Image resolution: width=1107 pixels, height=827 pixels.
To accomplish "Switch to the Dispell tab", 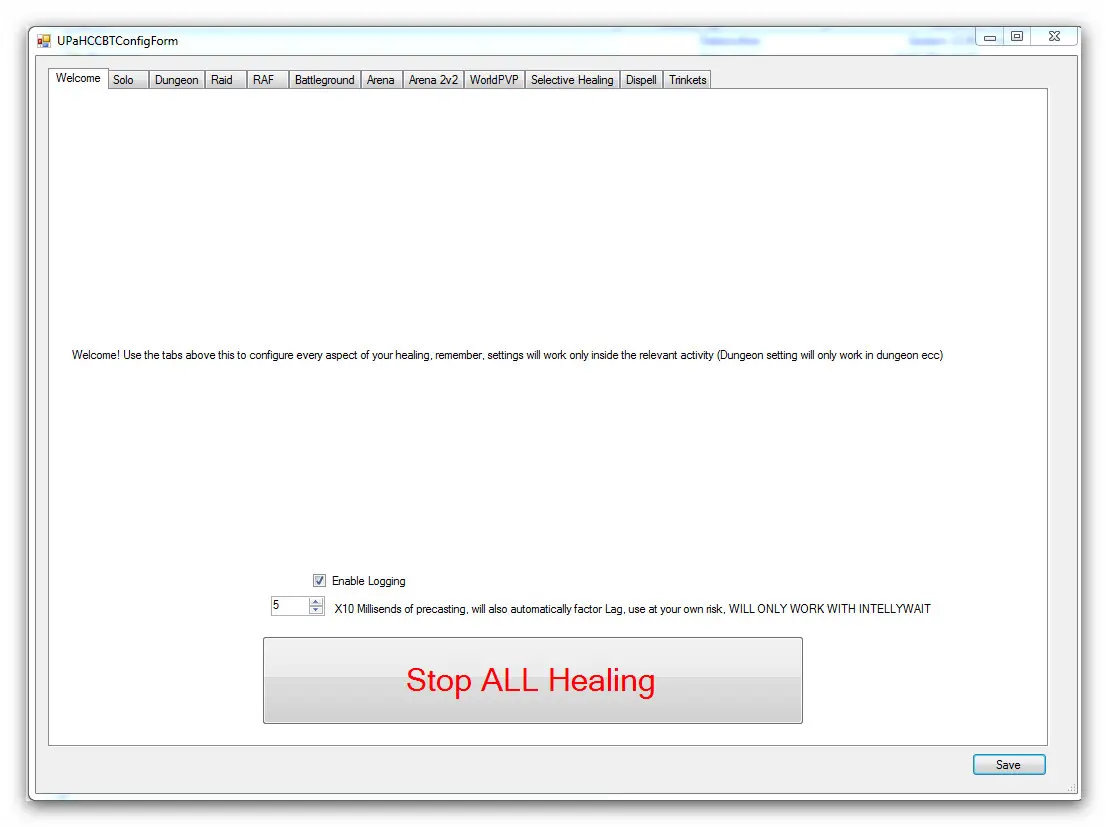I will 641,80.
